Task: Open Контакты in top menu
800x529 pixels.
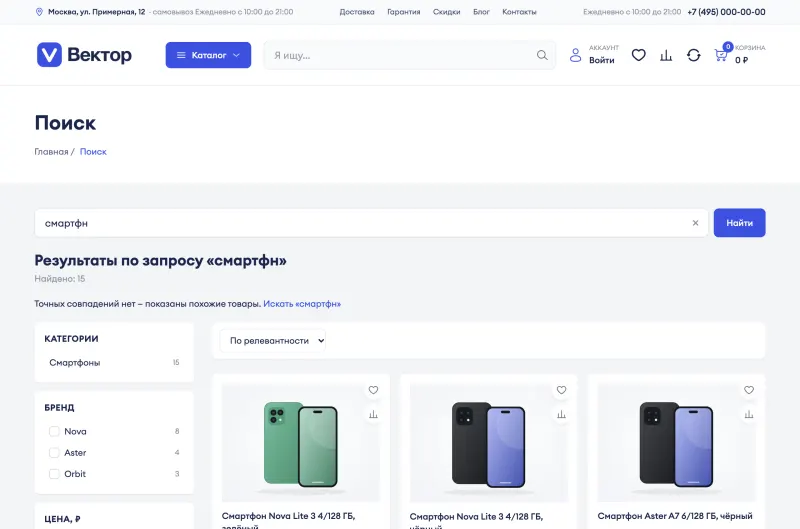Action: coord(519,12)
